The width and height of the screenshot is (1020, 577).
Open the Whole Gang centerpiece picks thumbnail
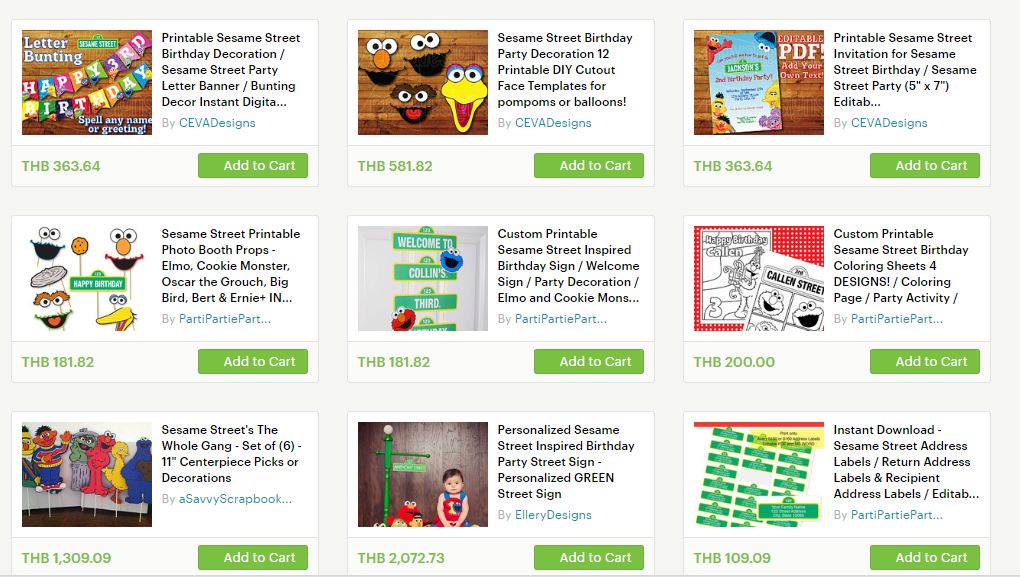(87, 474)
